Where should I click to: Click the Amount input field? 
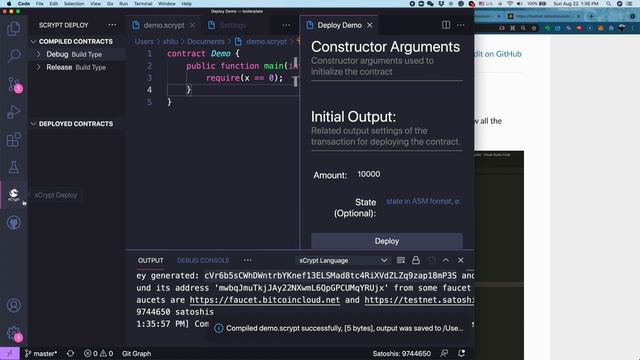(x=408, y=175)
